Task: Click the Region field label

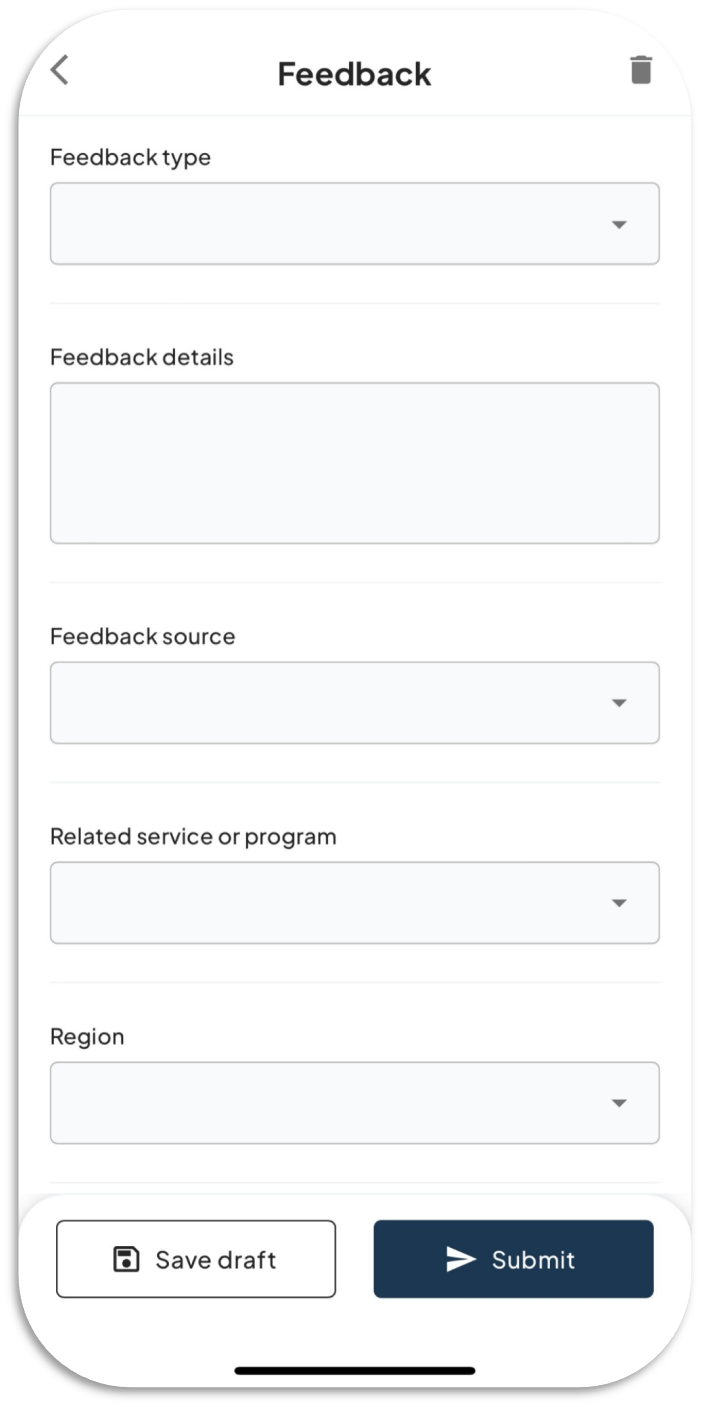Action: (x=87, y=1037)
